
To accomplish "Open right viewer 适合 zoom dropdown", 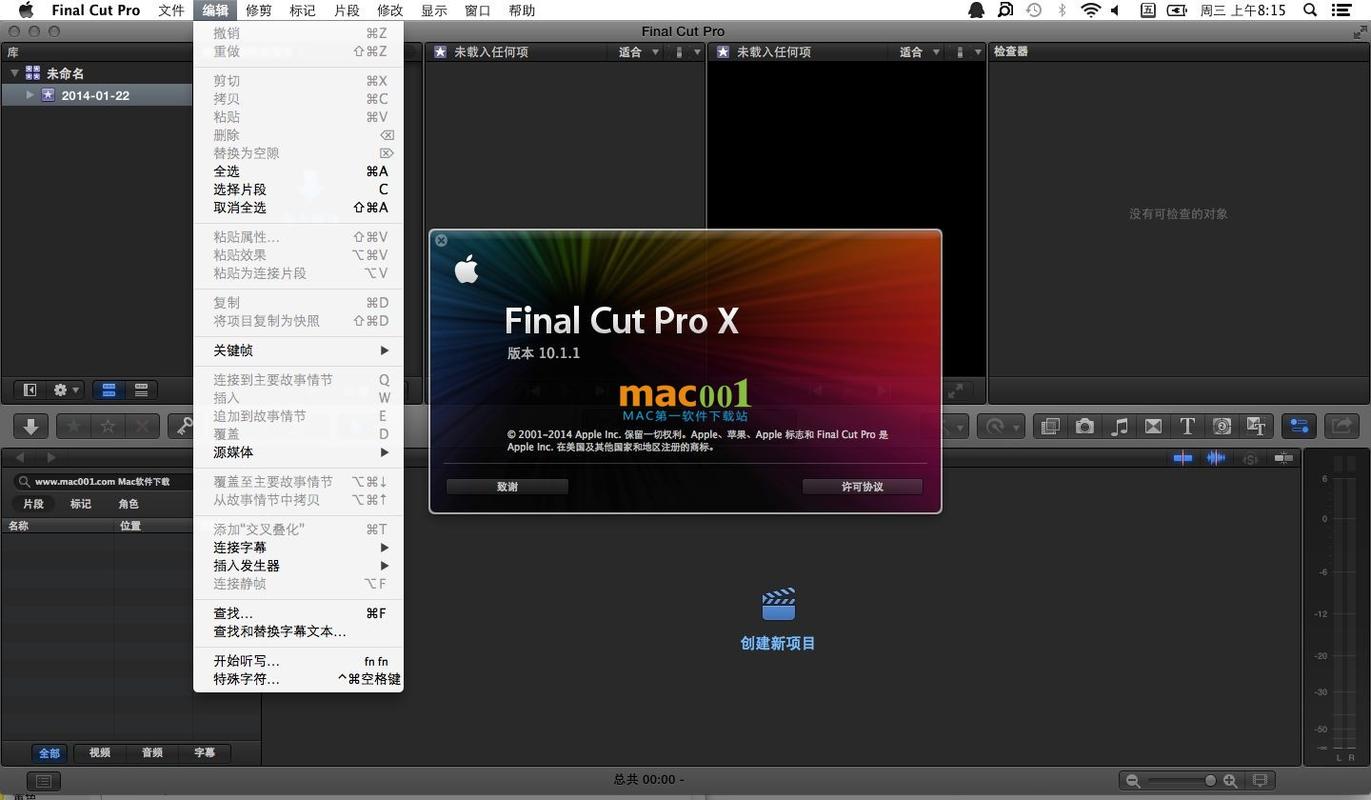I will tap(920, 52).
